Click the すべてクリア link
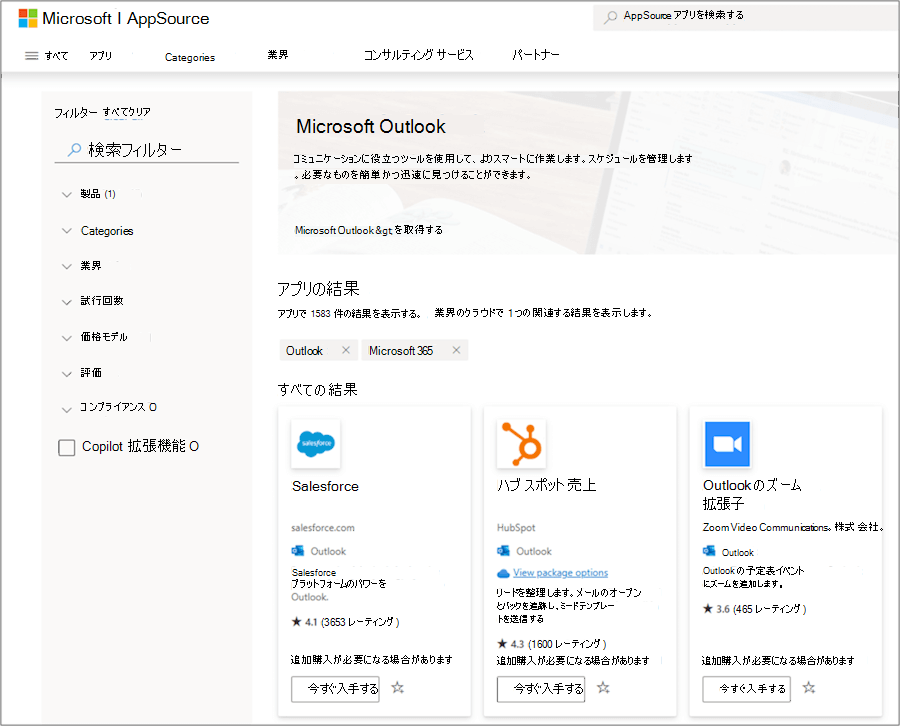Image resolution: width=900 pixels, height=726 pixels. pyautogui.click(x=127, y=112)
